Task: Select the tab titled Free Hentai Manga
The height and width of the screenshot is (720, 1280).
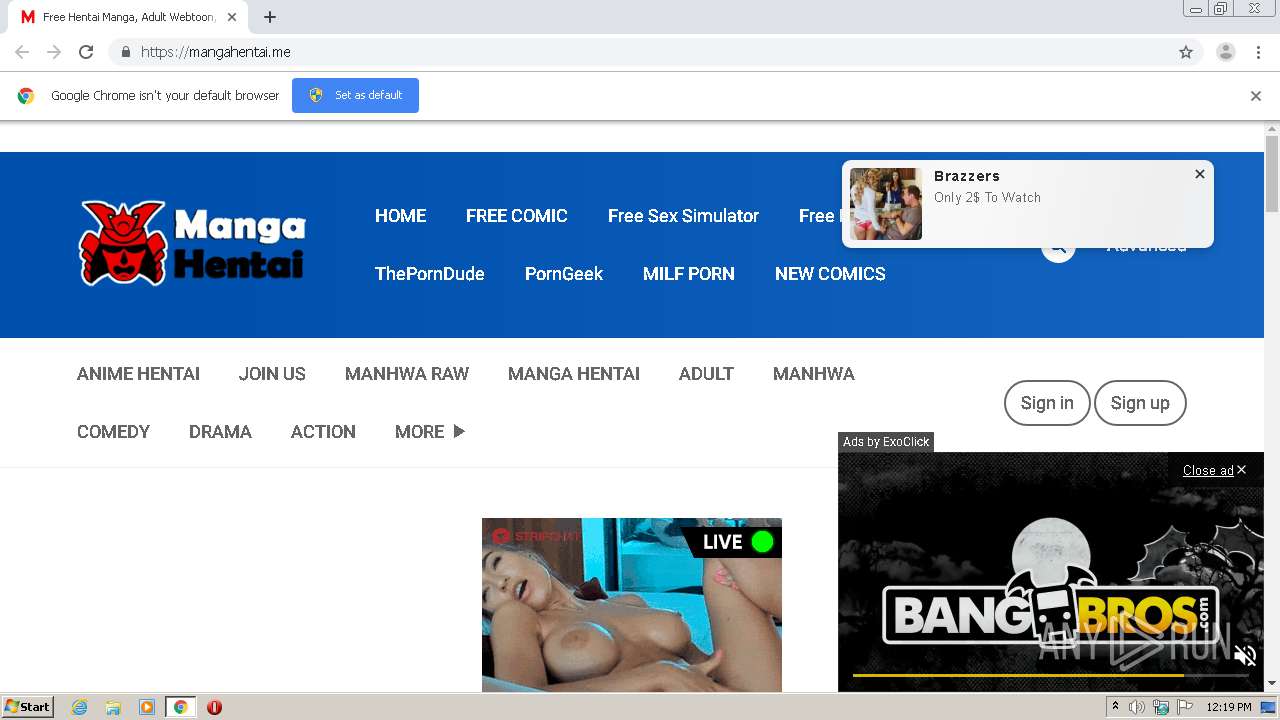Action: pos(130,17)
